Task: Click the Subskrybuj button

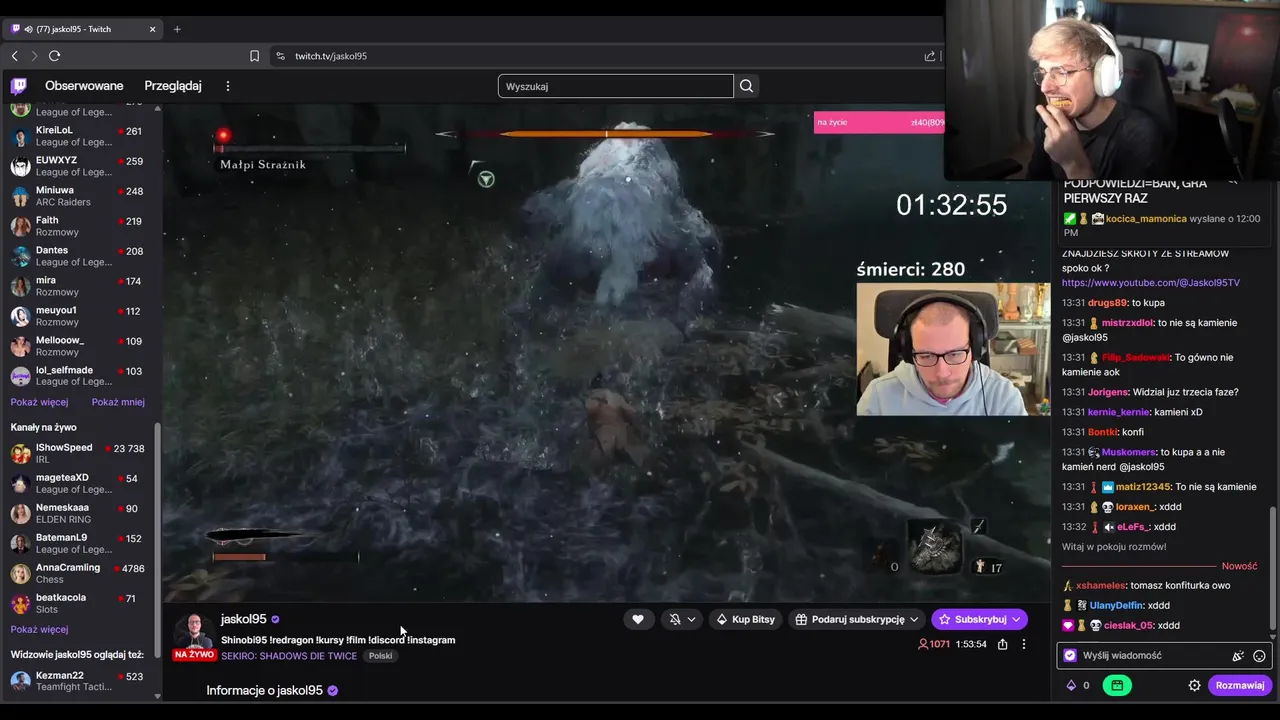Action: (x=979, y=619)
